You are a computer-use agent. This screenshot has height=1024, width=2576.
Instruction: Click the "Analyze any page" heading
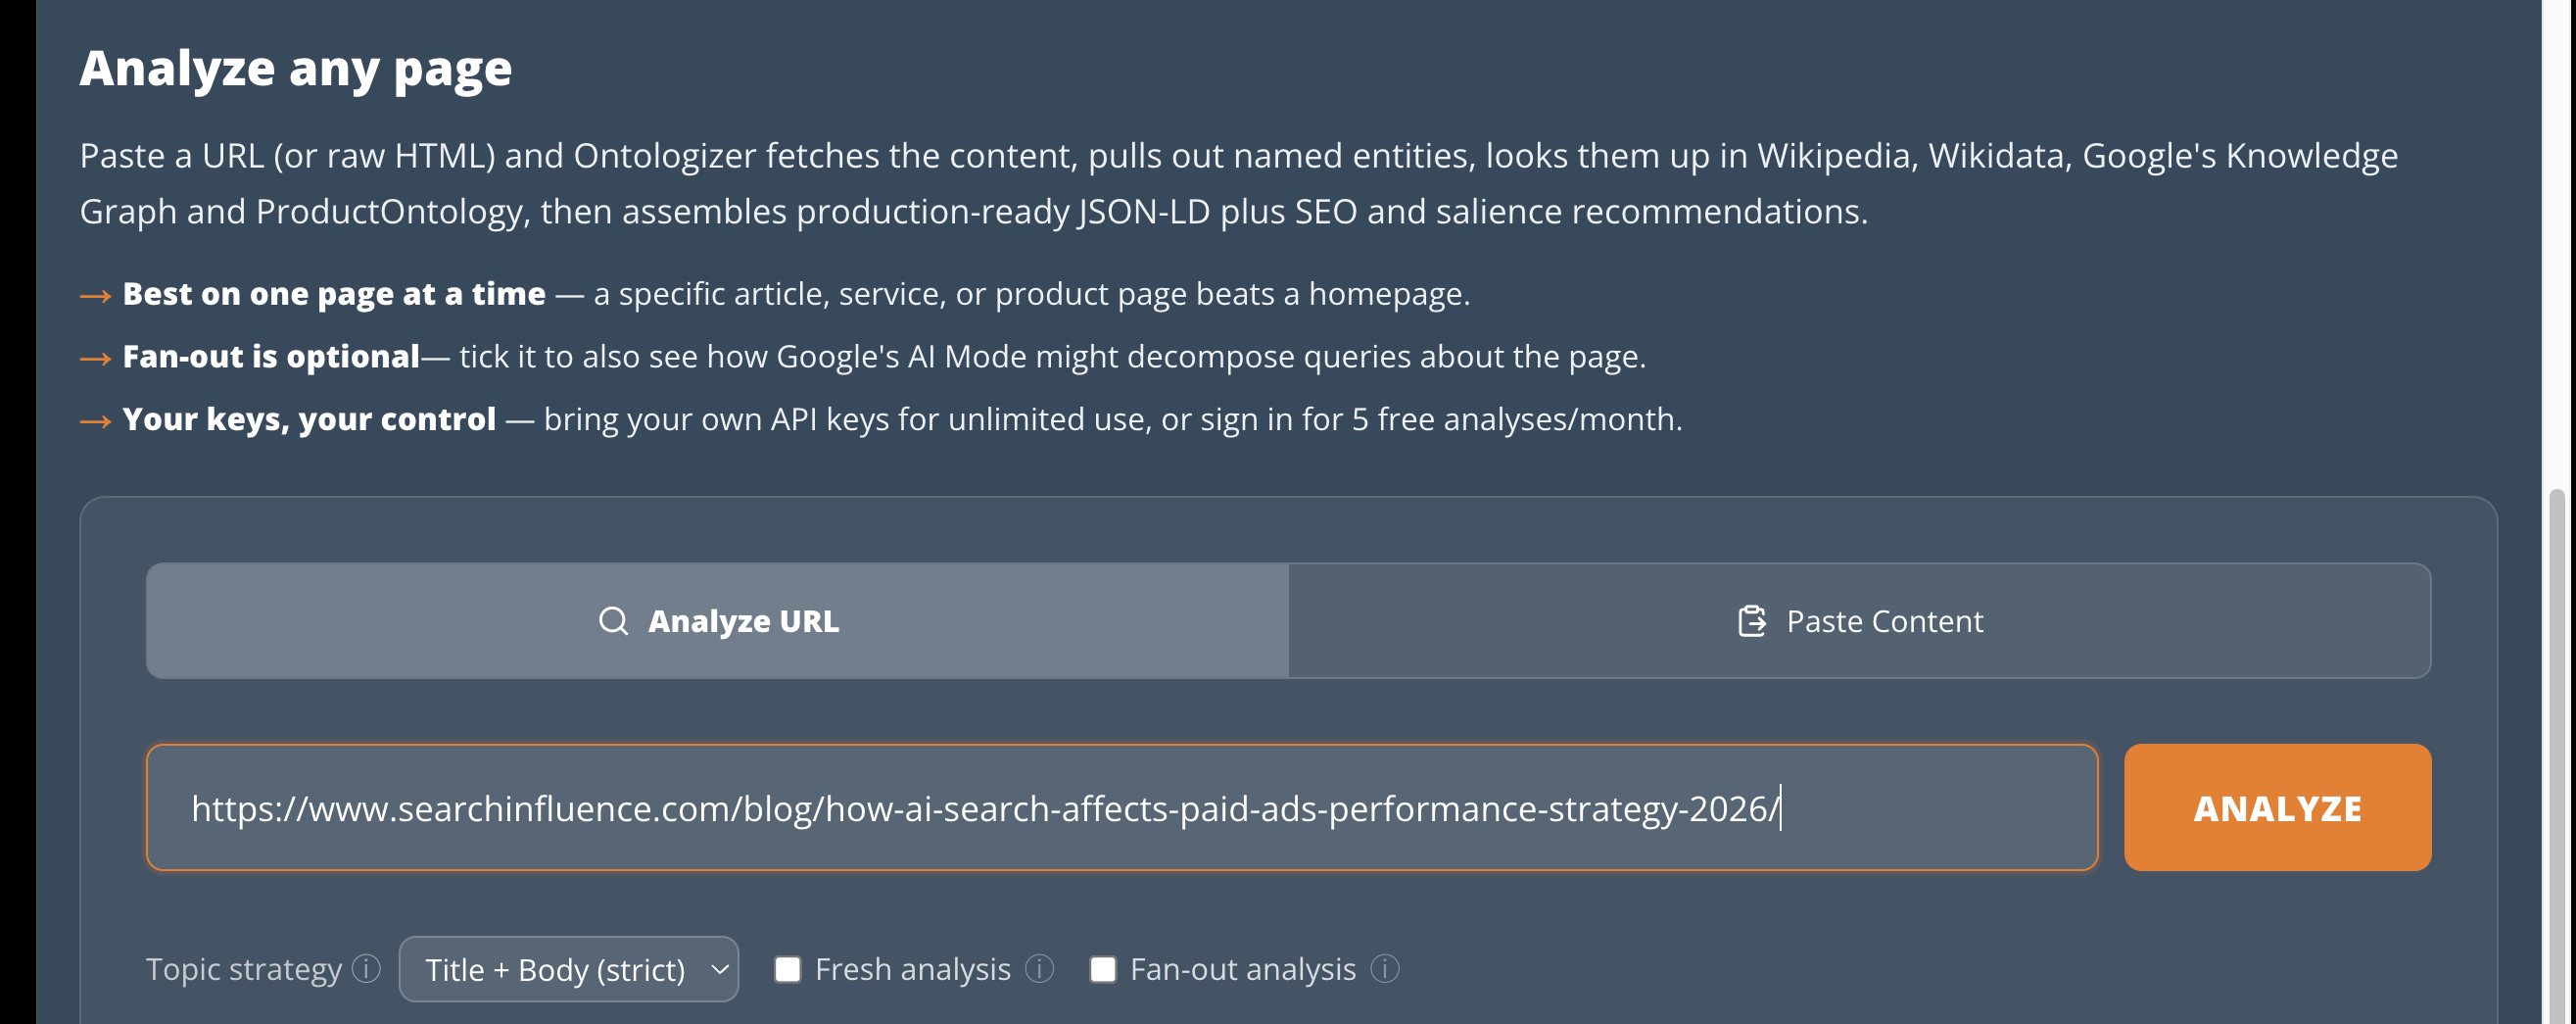[x=296, y=69]
